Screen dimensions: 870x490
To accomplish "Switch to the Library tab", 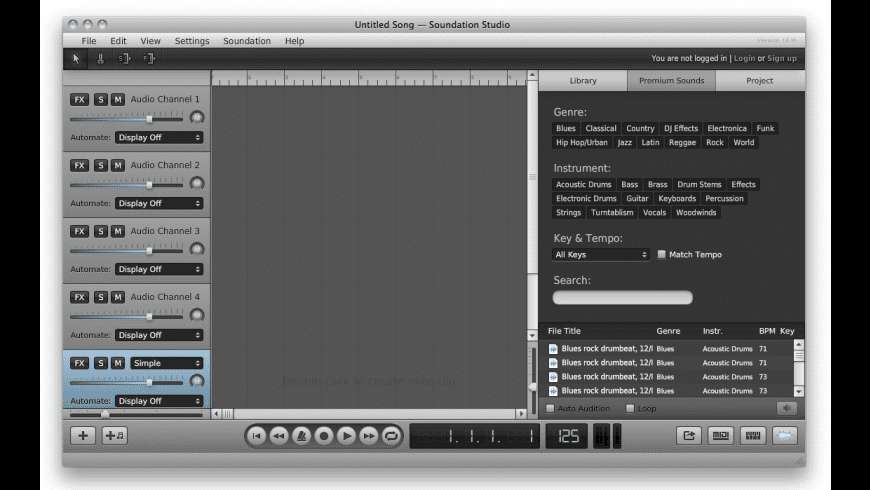I will click(x=583, y=81).
